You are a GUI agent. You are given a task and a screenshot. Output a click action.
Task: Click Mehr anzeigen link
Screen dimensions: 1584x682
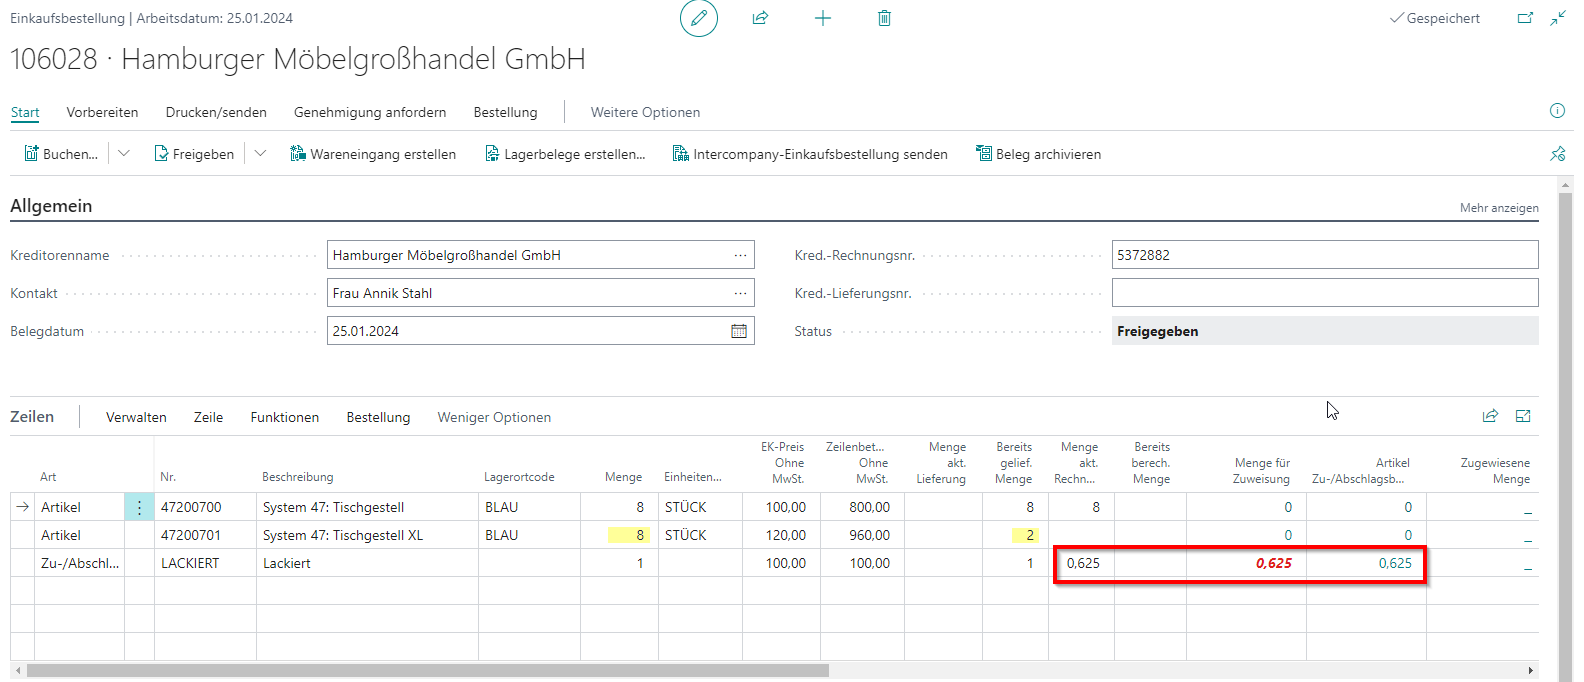click(1499, 208)
